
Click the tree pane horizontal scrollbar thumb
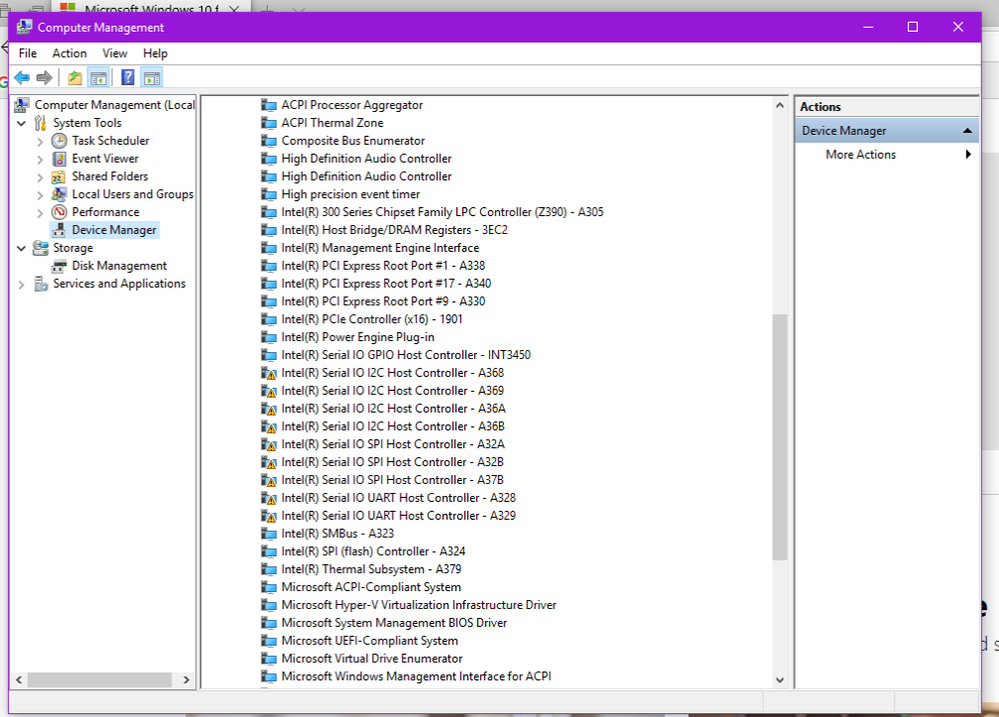[x=99, y=680]
